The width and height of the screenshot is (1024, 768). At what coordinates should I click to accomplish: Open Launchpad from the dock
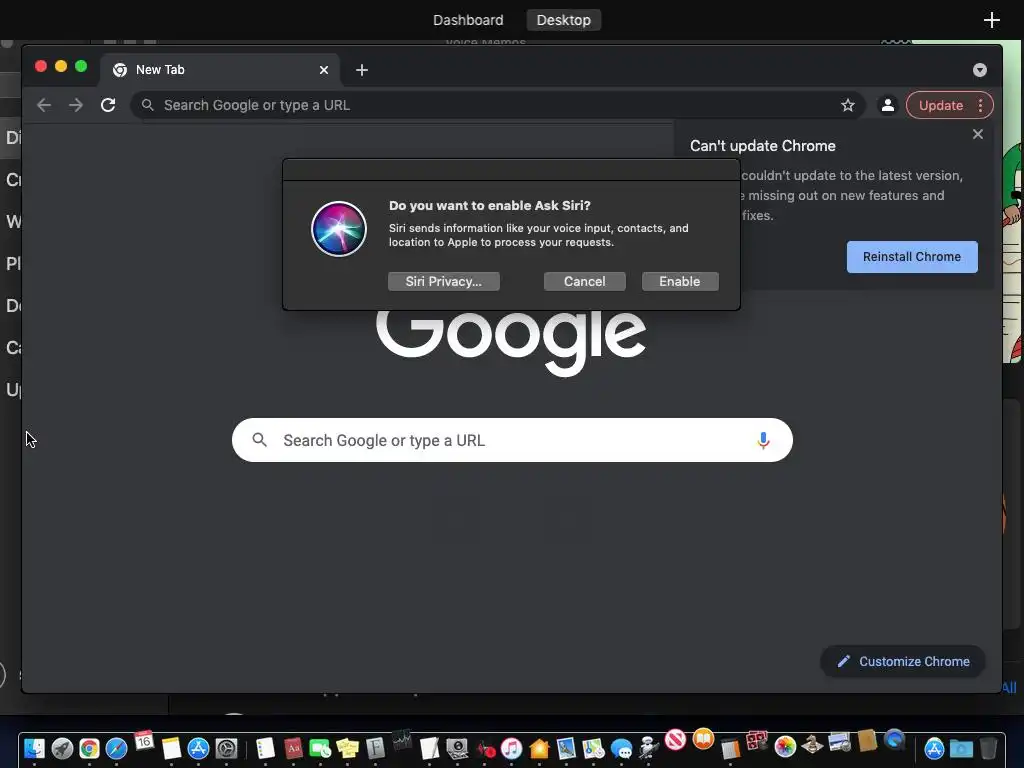point(62,748)
